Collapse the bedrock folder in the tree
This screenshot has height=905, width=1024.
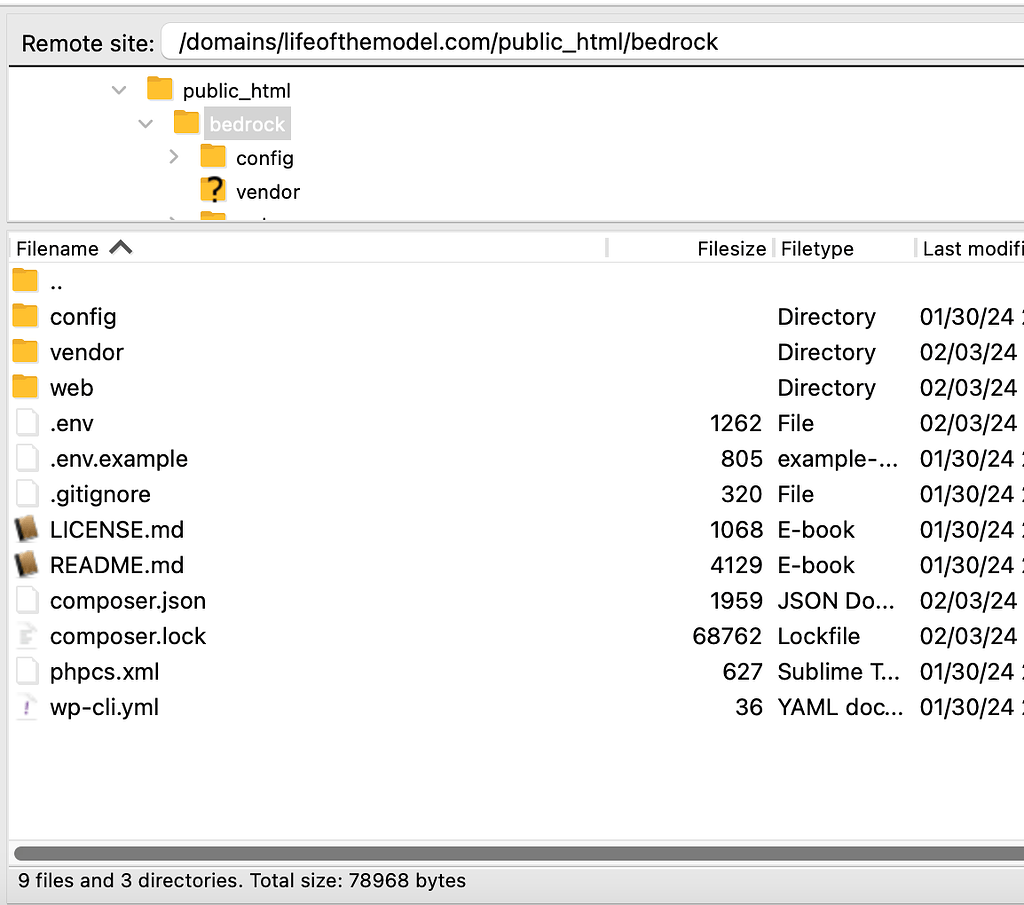pyautogui.click(x=145, y=123)
